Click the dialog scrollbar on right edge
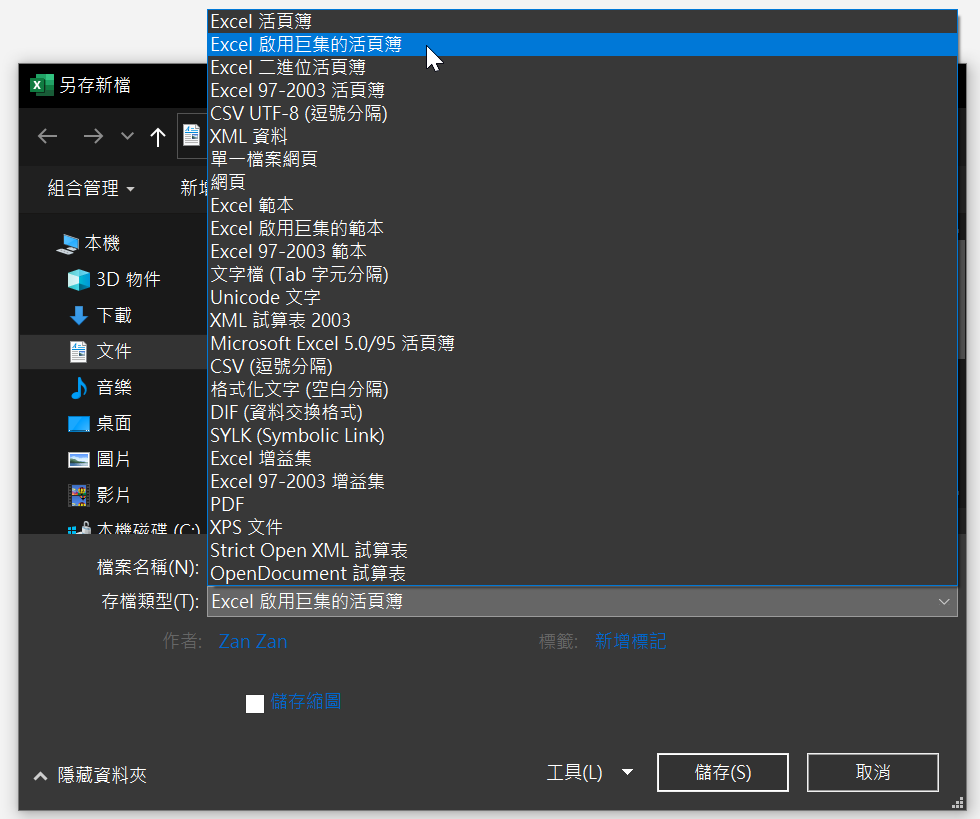Viewport: 980px width, 819px height. [961, 300]
